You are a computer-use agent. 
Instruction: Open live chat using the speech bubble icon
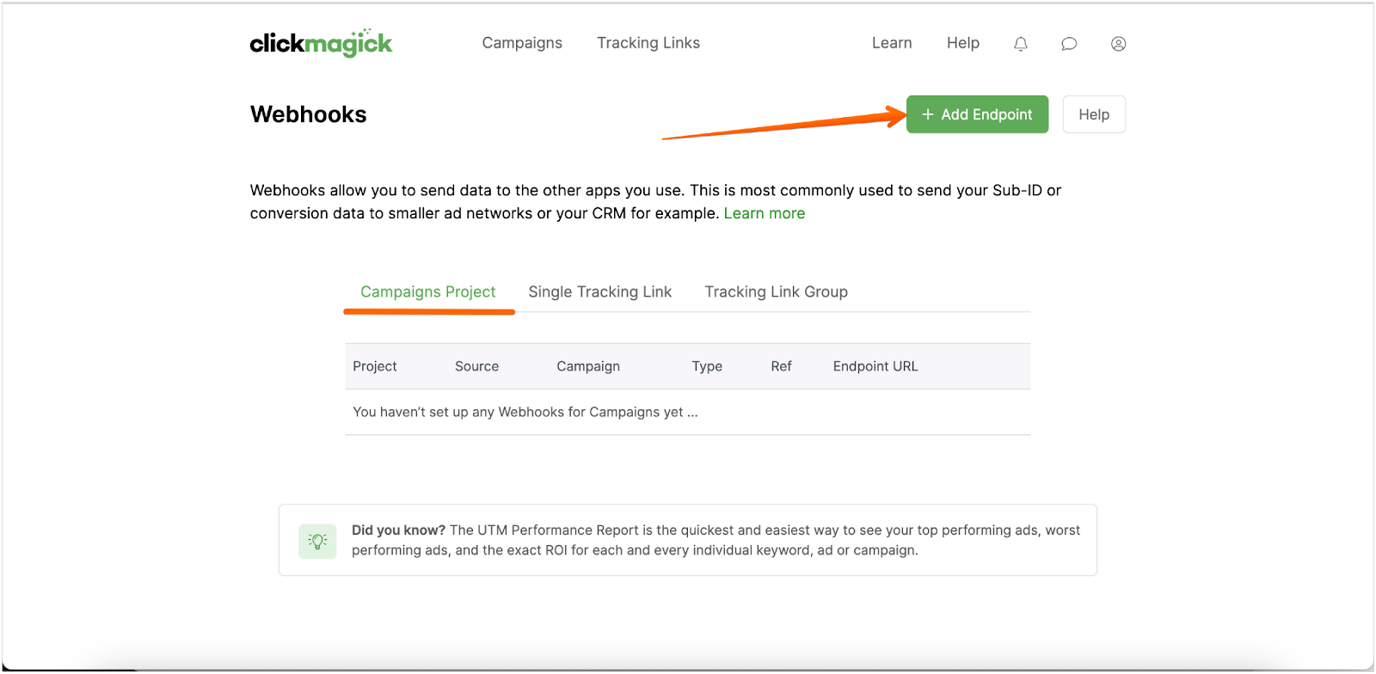[x=1069, y=43]
